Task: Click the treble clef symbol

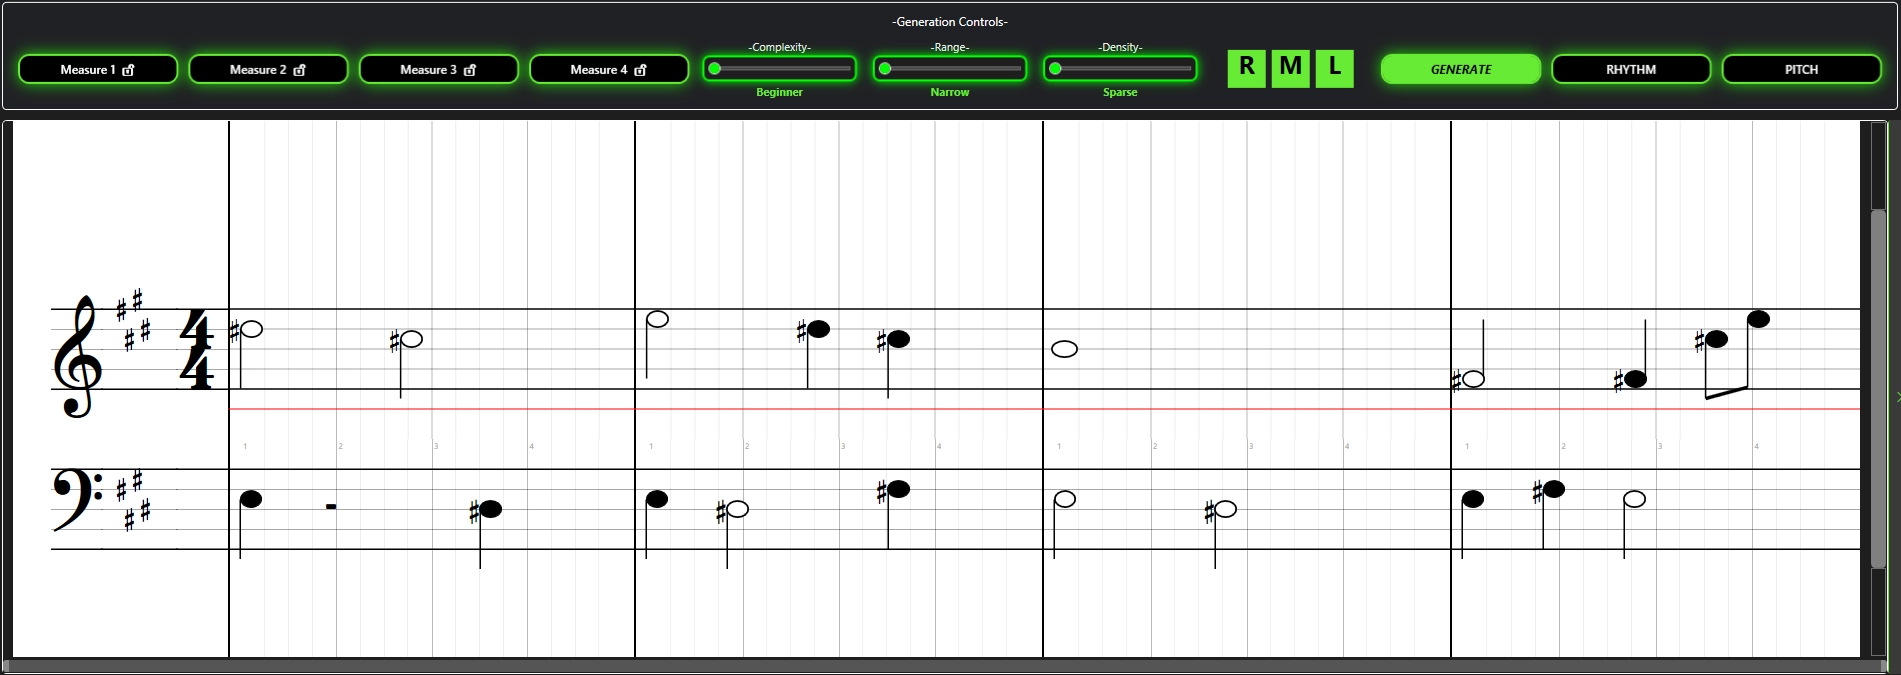Action: (77, 356)
